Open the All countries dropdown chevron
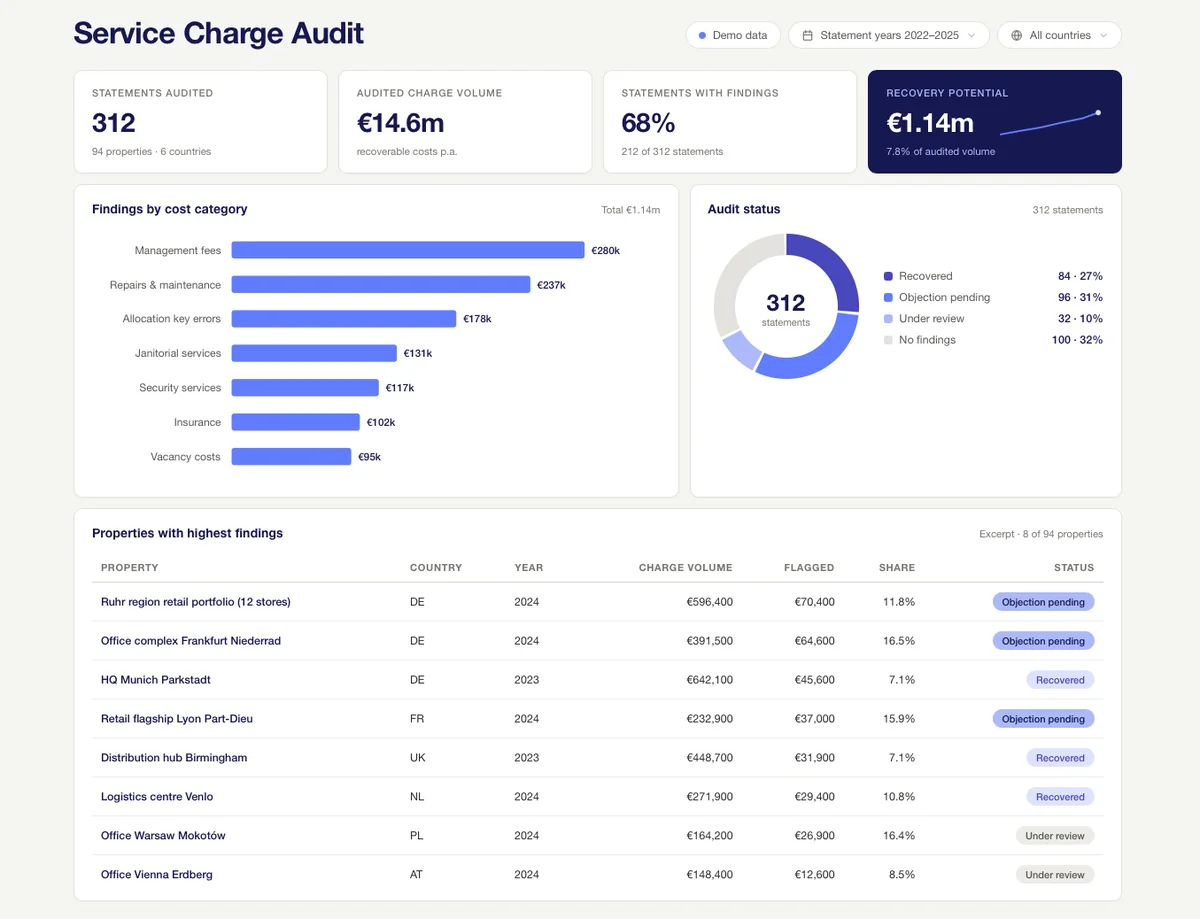 (x=1103, y=35)
